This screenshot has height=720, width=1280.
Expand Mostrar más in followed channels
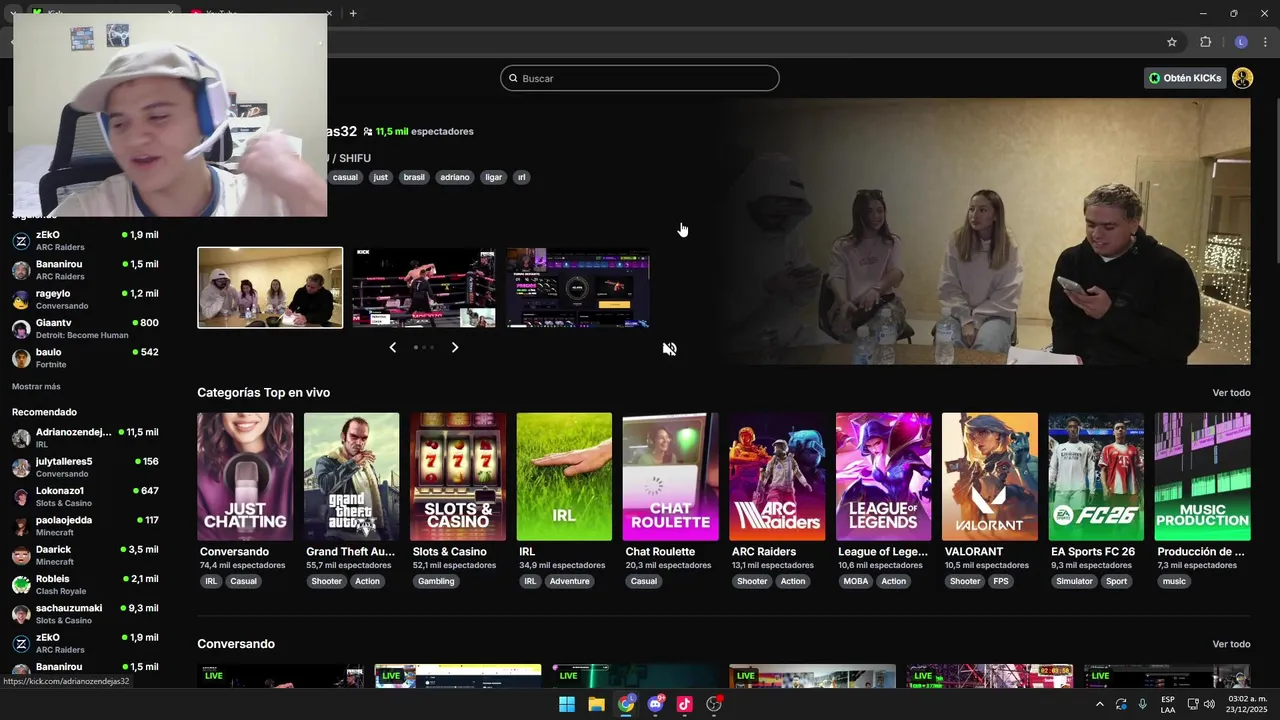click(x=36, y=386)
